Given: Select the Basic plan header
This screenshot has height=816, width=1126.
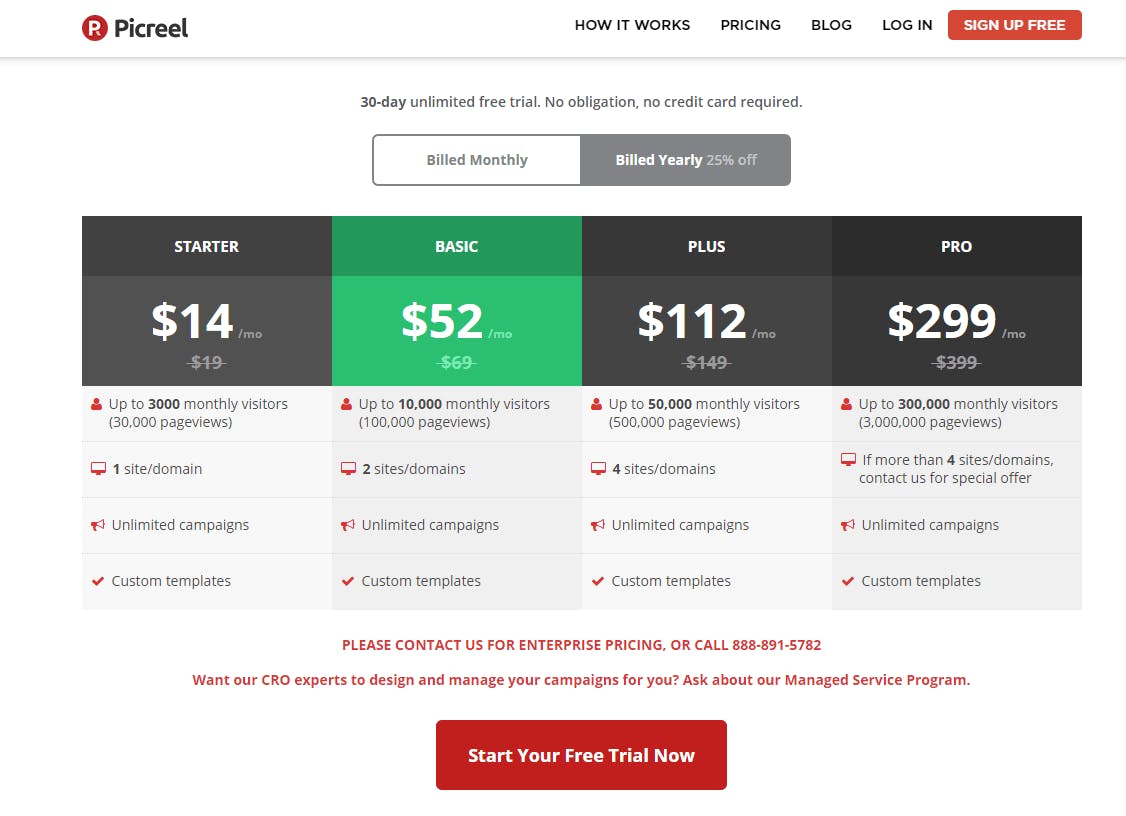Looking at the screenshot, I should click(457, 246).
